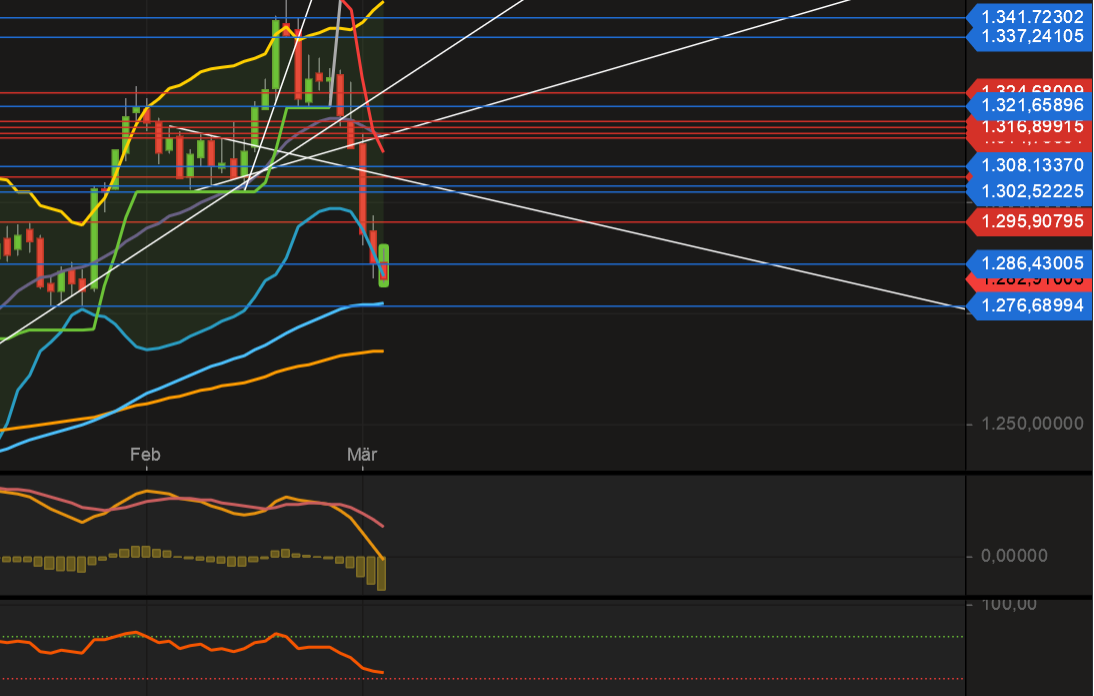
Task: Click the red 1.316,89915 price level tag
Action: (1029, 126)
